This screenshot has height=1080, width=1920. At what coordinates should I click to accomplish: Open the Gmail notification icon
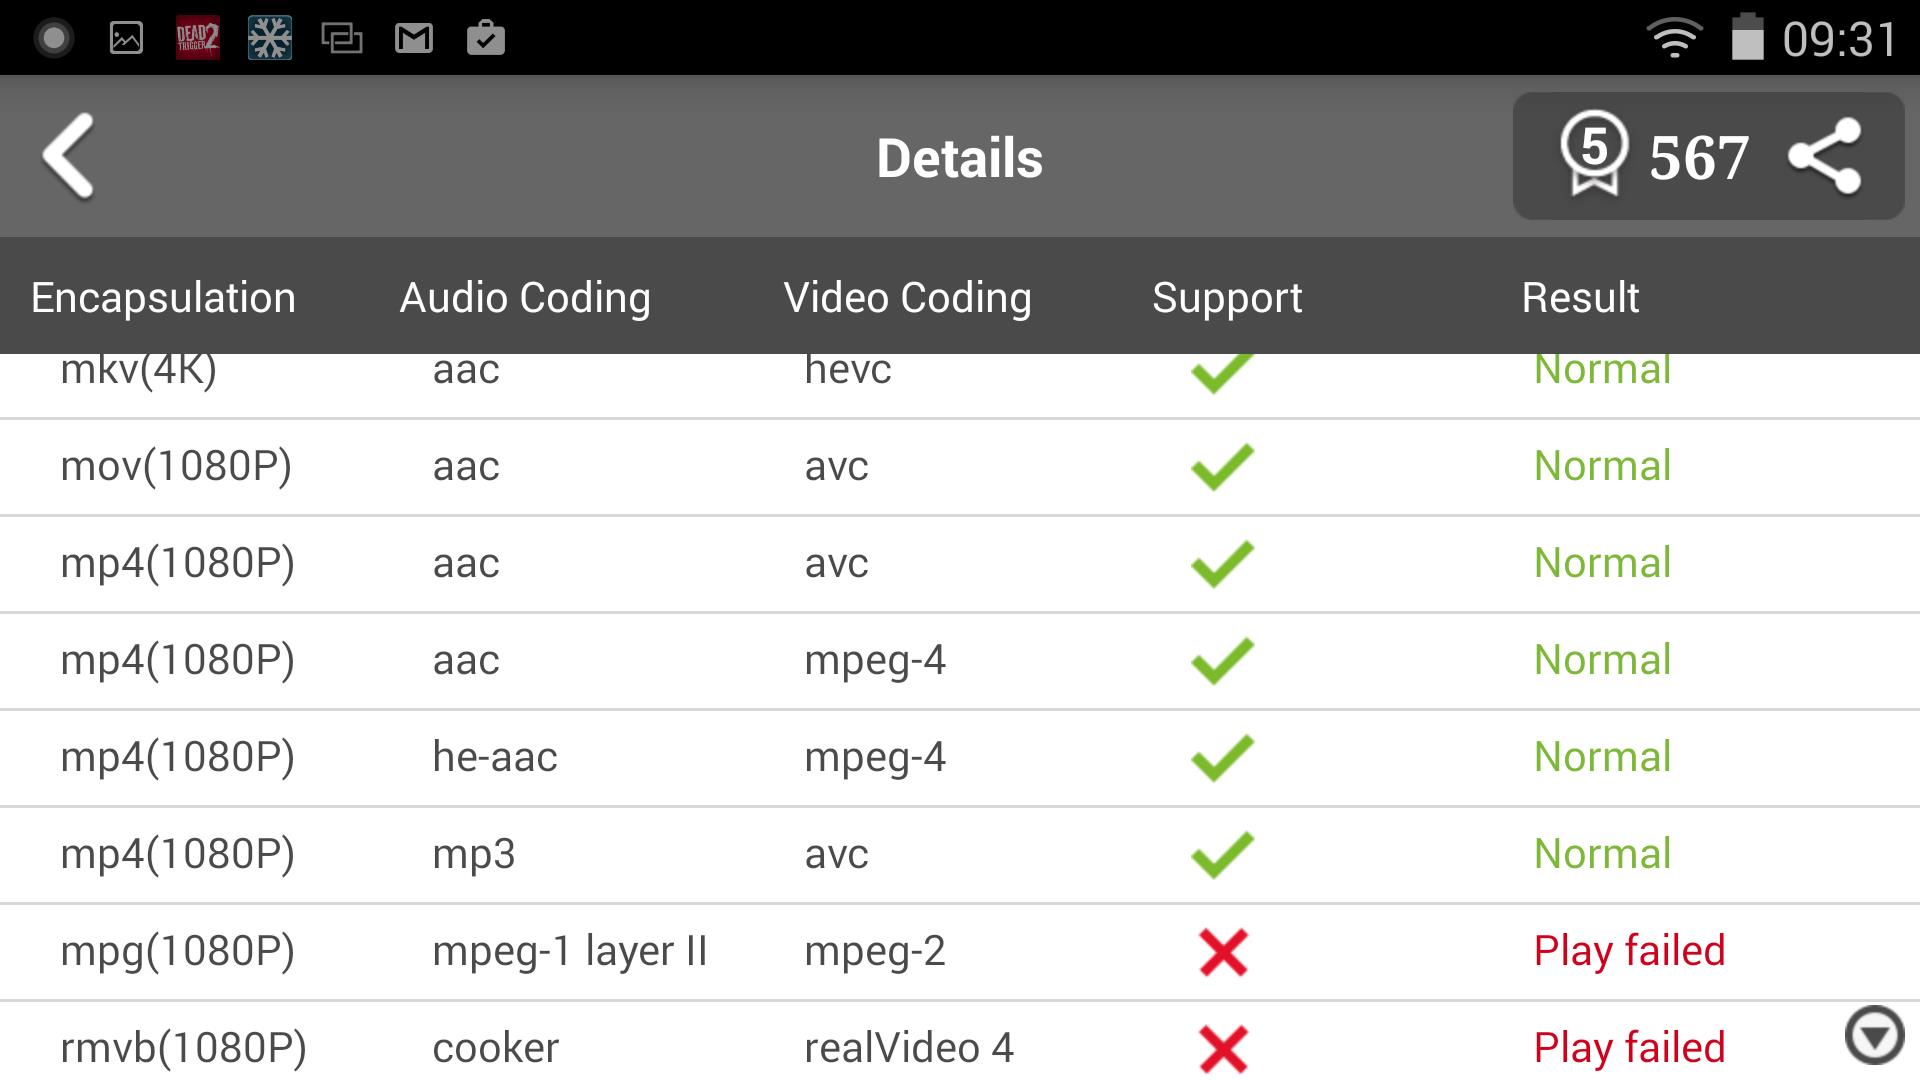413,39
